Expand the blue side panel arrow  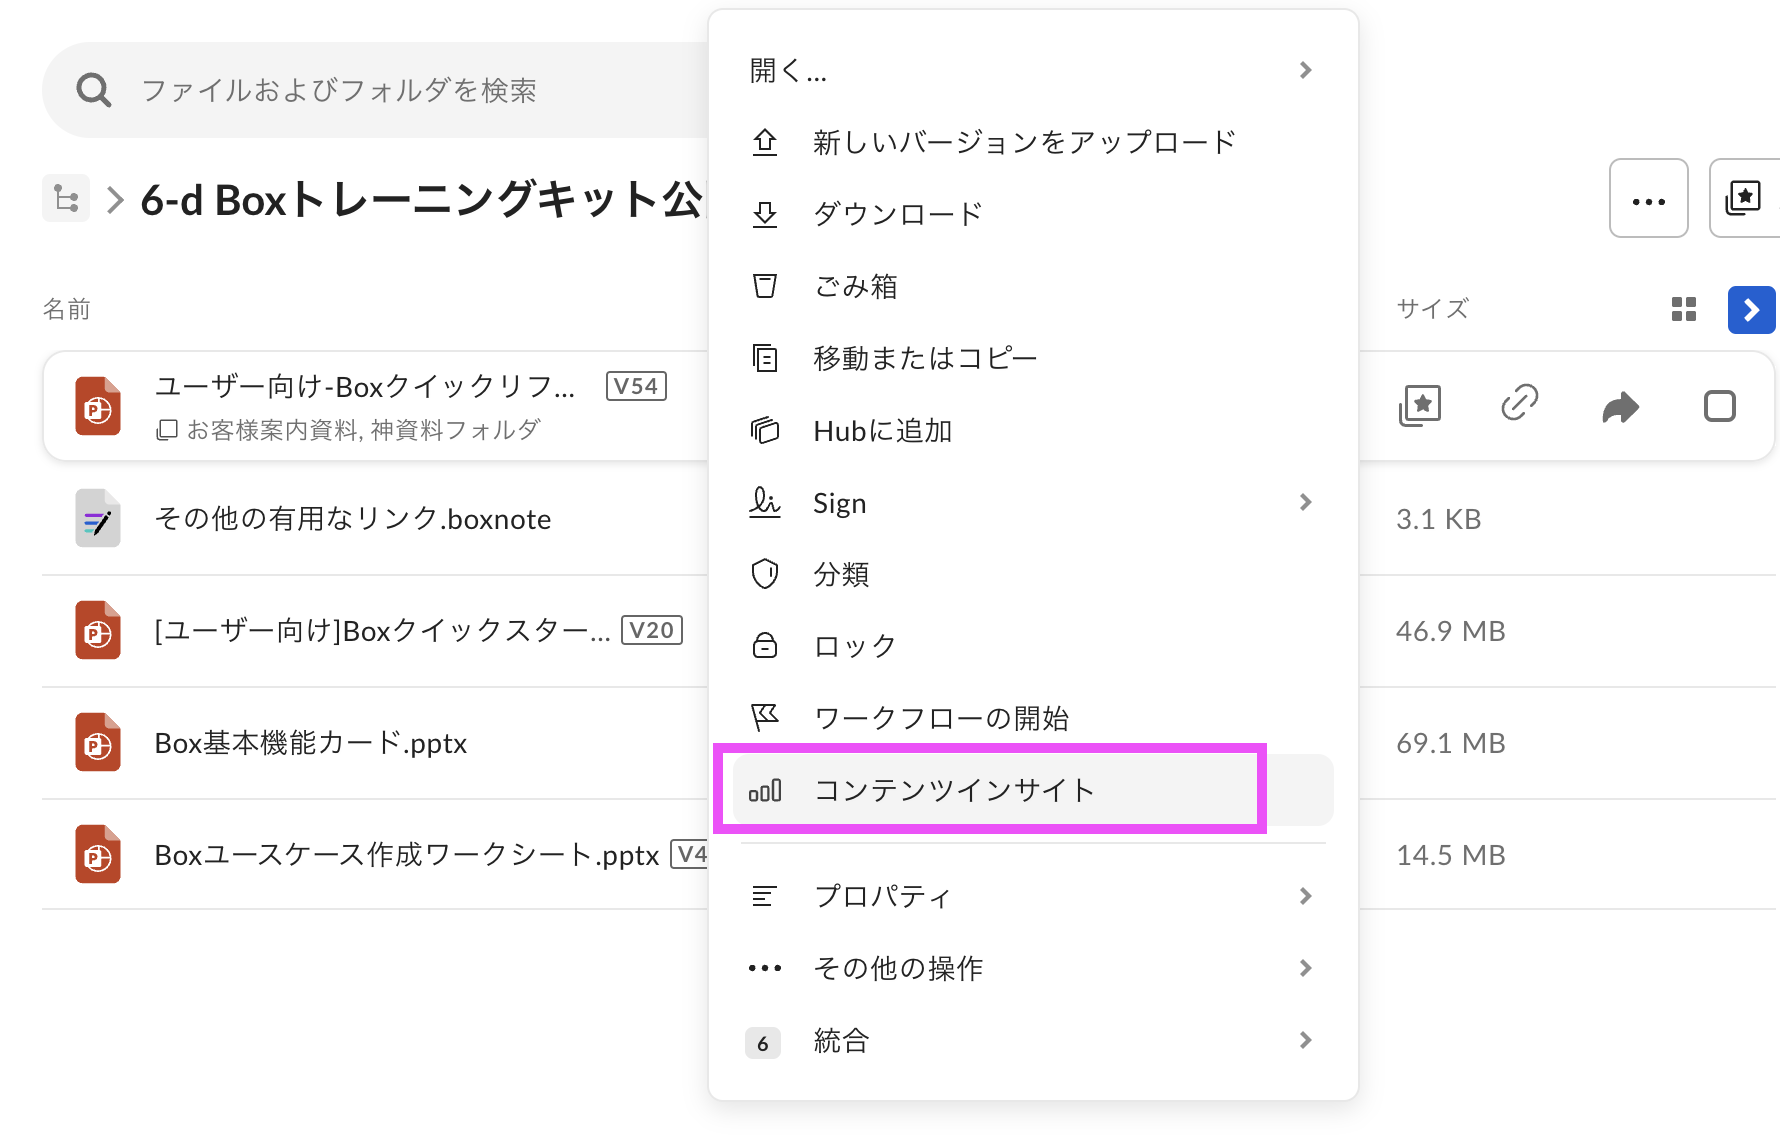coord(1751,310)
